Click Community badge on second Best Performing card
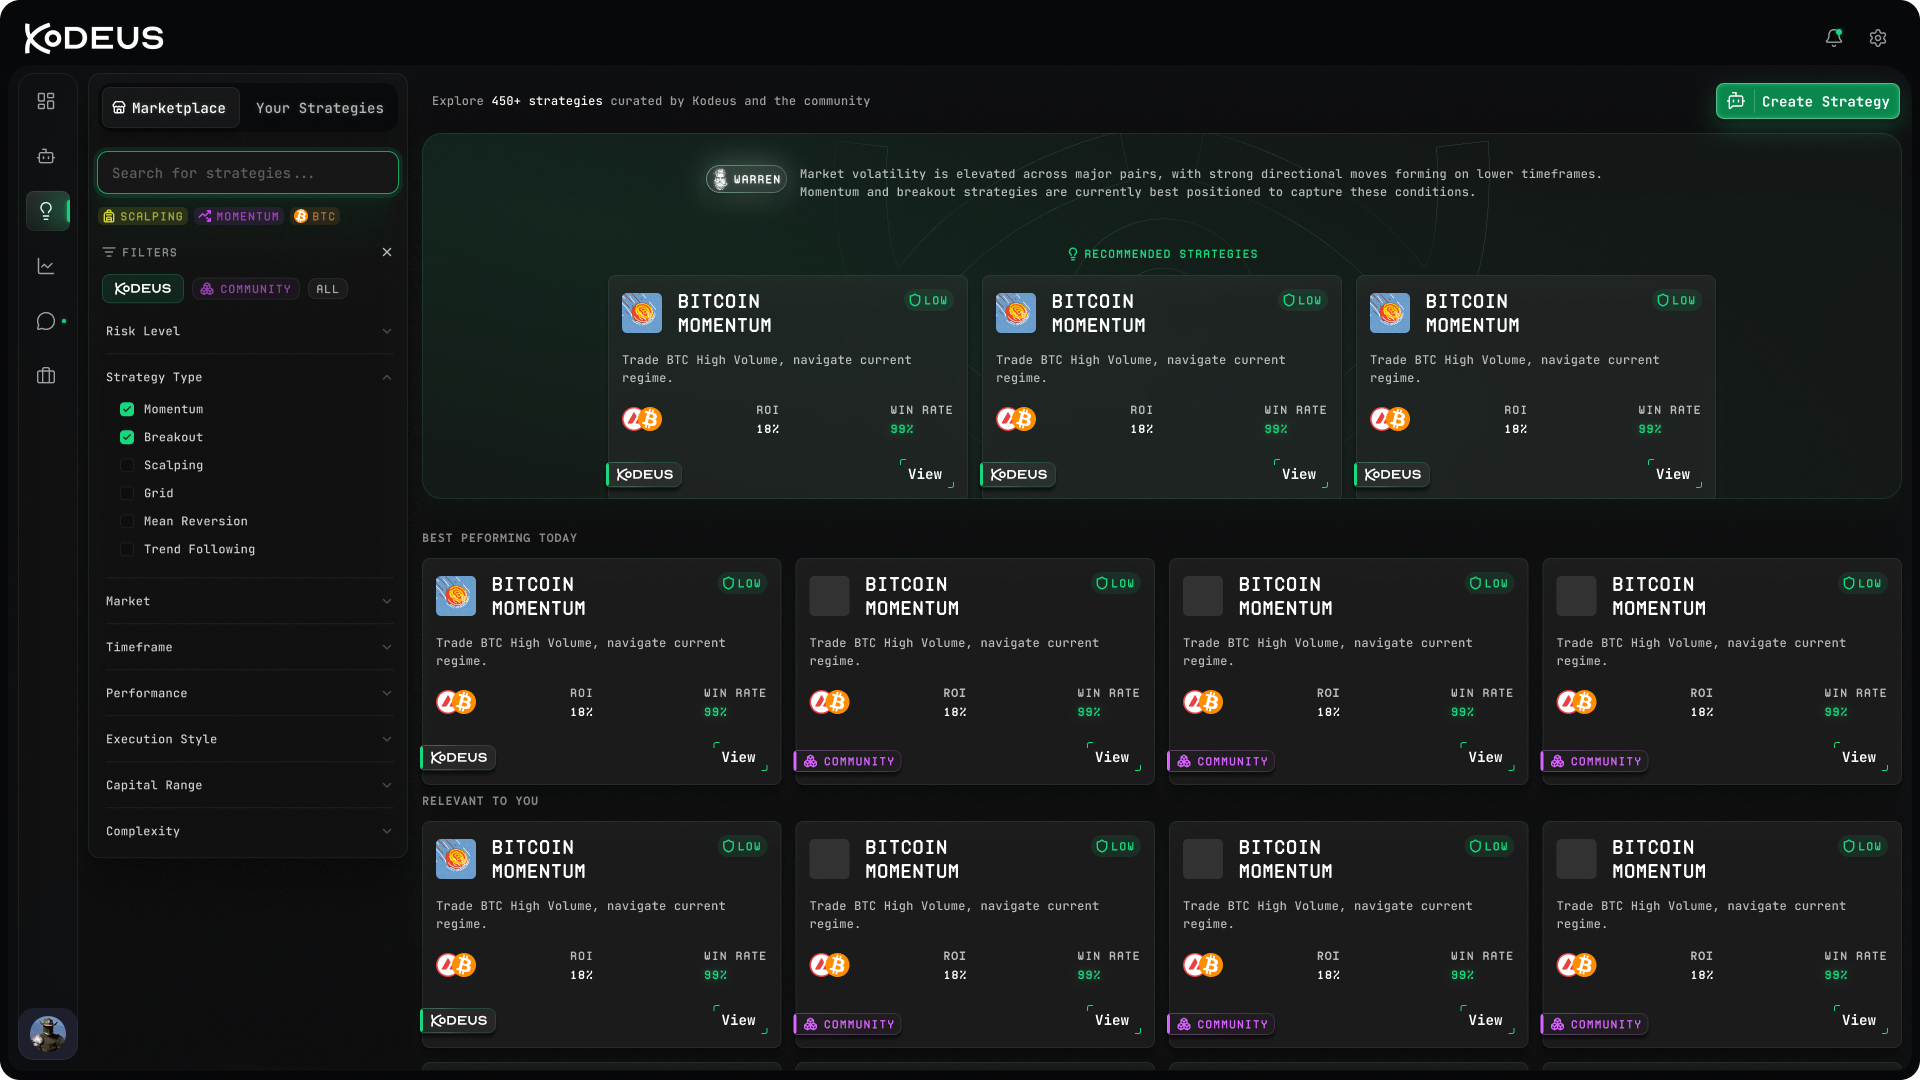1920x1080 pixels. tap(849, 761)
